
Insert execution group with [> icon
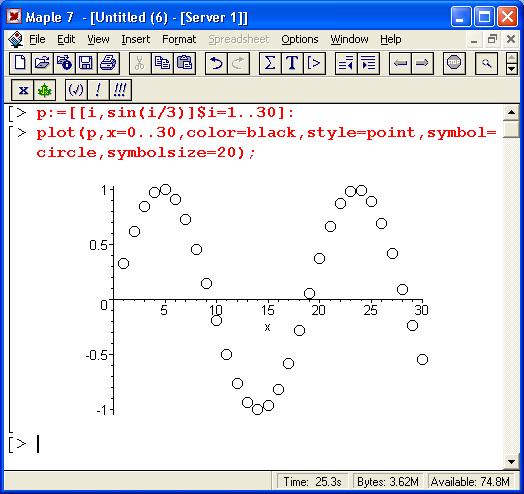click(x=314, y=63)
